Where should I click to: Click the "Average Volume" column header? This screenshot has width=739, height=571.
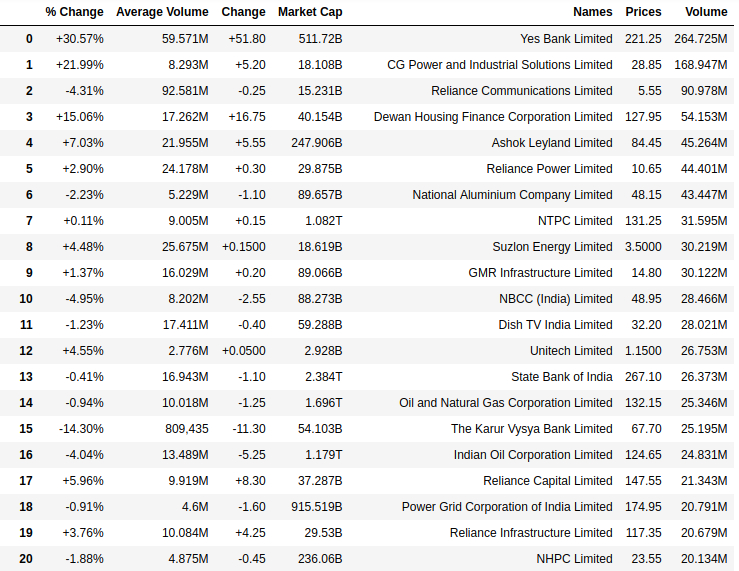162,12
